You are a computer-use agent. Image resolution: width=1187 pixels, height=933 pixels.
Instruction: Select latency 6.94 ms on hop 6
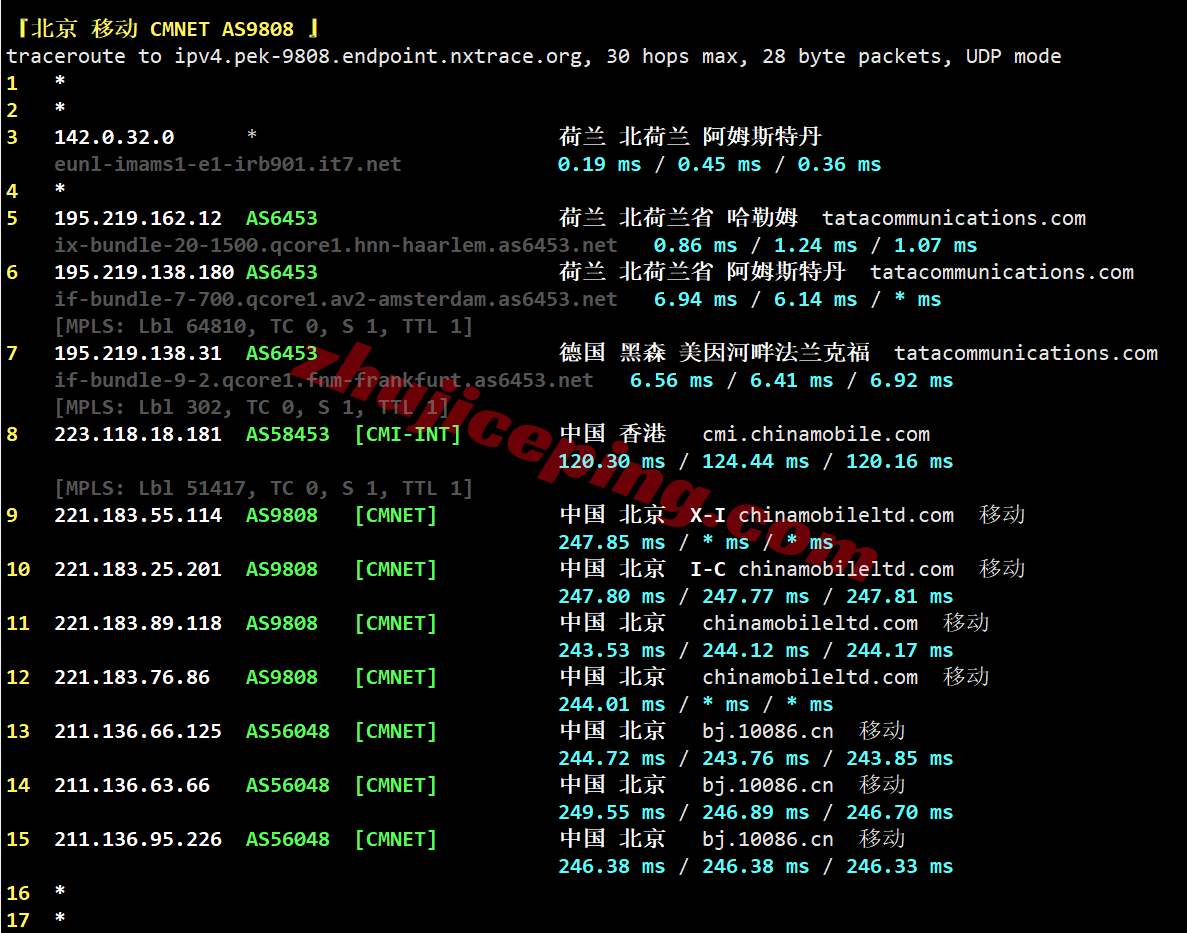coord(695,299)
